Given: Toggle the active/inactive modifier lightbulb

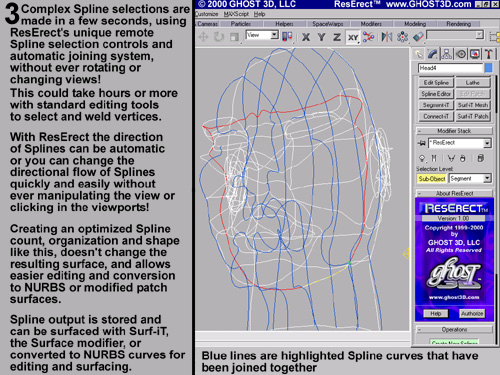Looking at the screenshot, I should click(422, 158).
